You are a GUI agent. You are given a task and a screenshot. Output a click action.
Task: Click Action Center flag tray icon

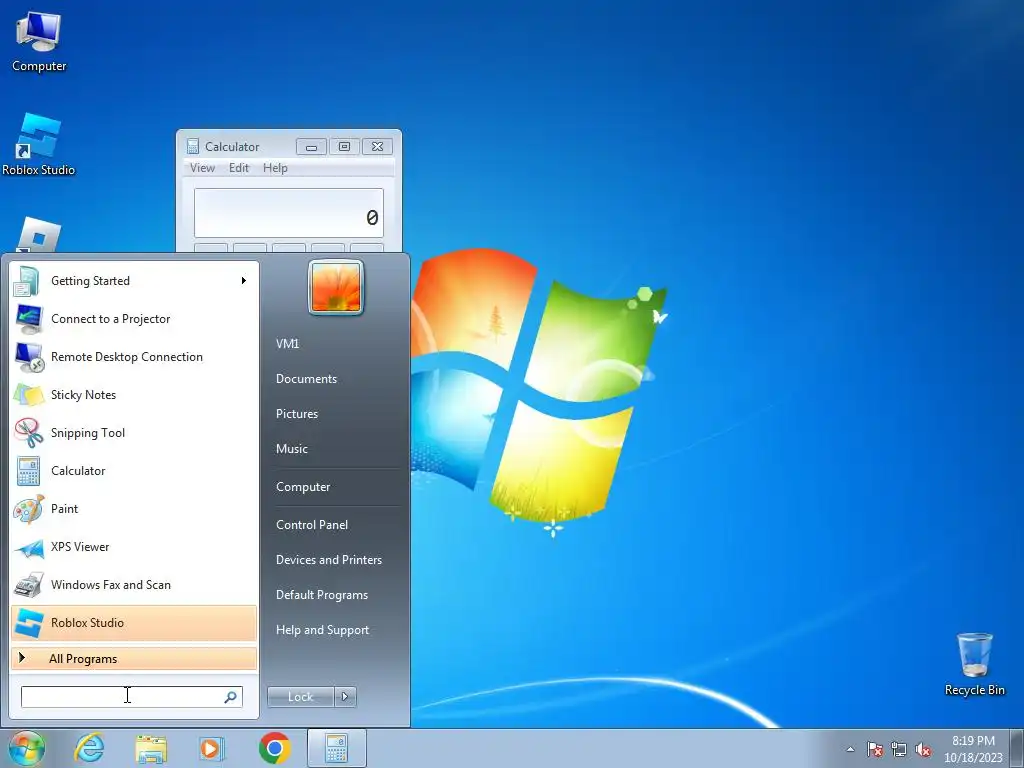click(x=875, y=749)
